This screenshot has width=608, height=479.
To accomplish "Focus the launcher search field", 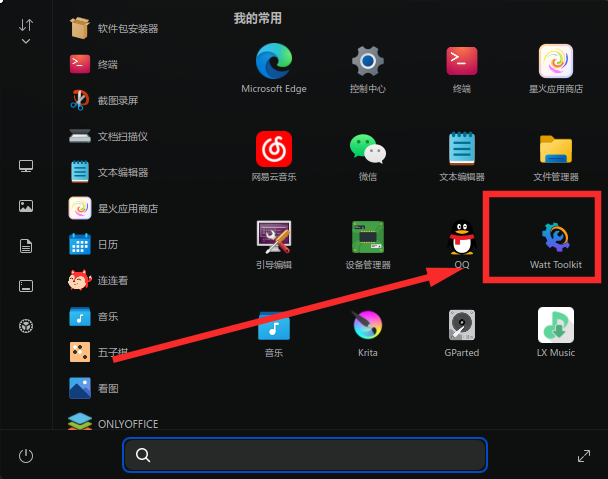I will click(x=305, y=455).
